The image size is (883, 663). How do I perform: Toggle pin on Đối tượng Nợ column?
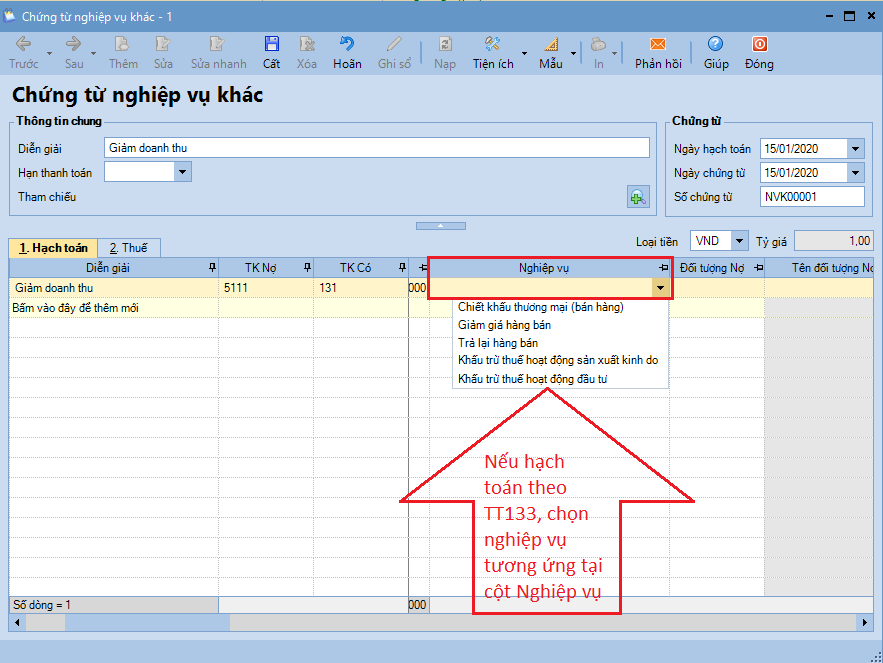pos(759,268)
